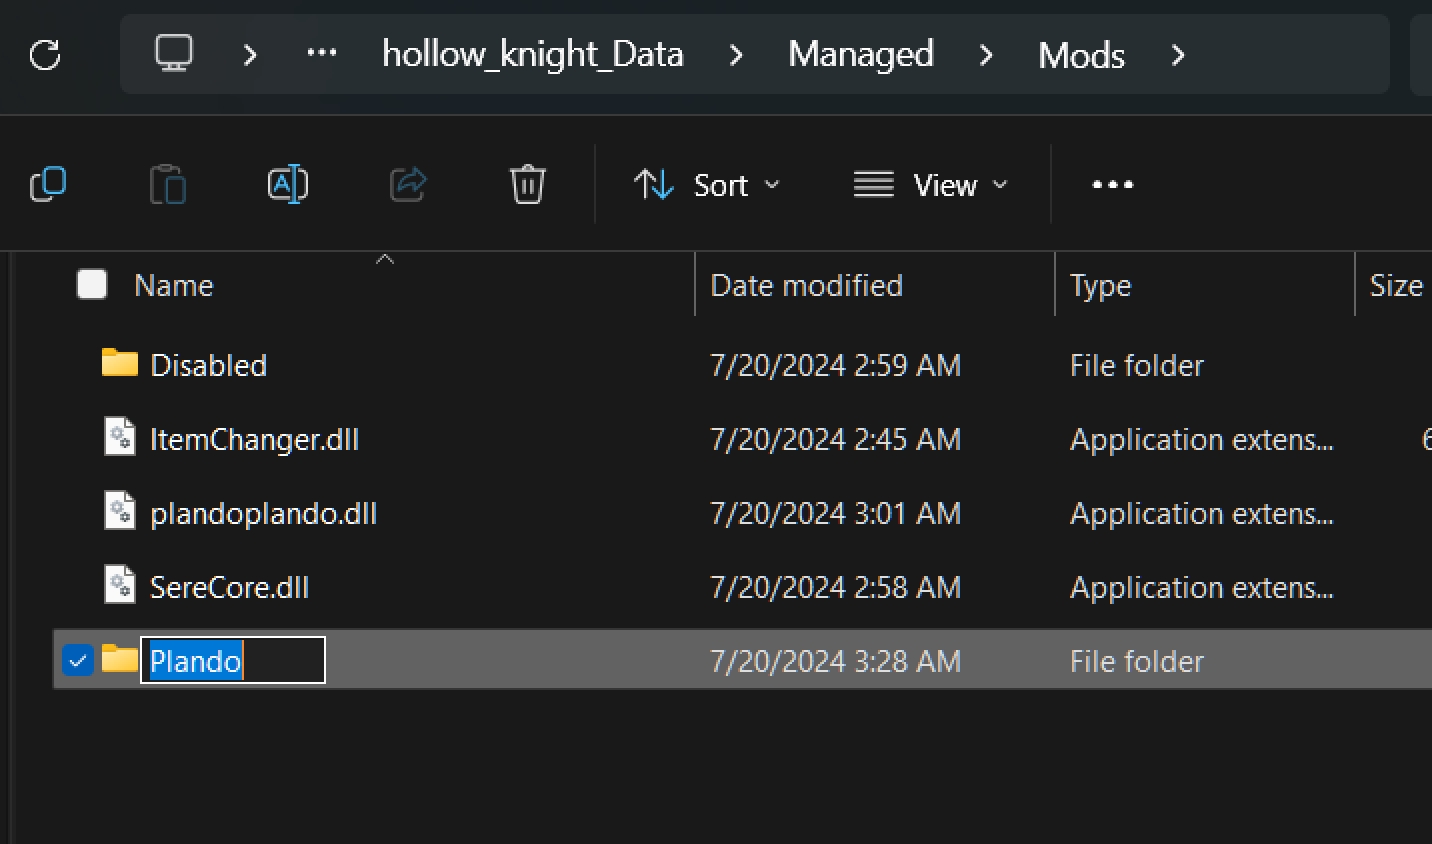Click the This PC monitor icon
Screen dimensions: 1432x844
click(174, 53)
